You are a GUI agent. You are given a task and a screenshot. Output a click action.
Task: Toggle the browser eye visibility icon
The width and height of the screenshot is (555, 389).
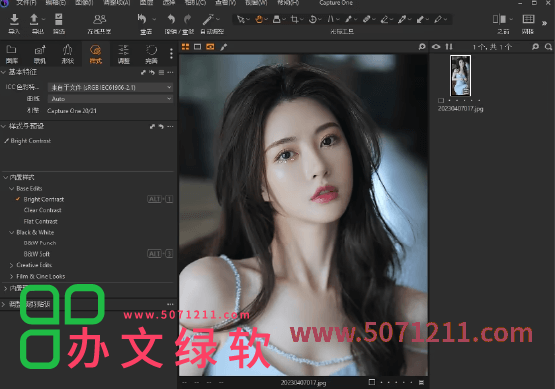[436, 47]
